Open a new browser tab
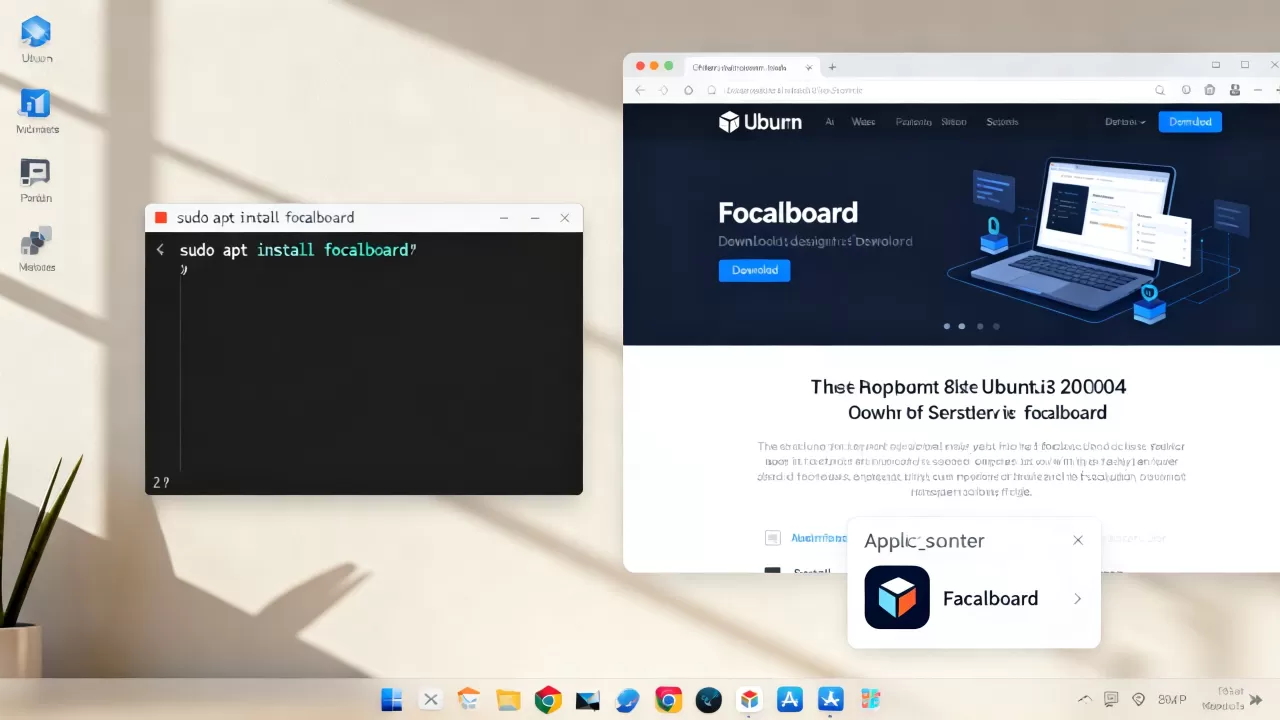 point(832,67)
